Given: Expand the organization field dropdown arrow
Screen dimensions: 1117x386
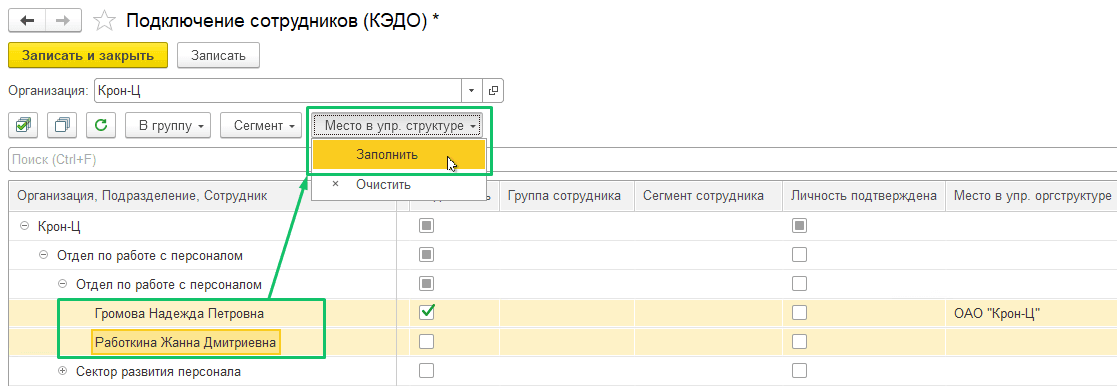Looking at the screenshot, I should point(472,91).
